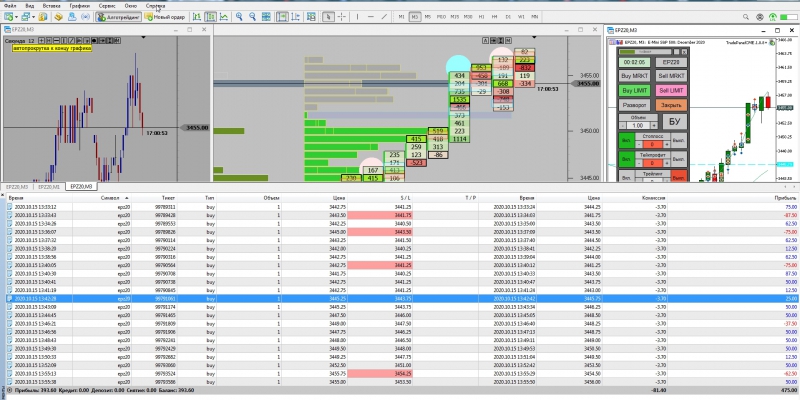Screen dimensions: 800x400
Task: Switch chart to candlestick type
Action: [210, 17]
